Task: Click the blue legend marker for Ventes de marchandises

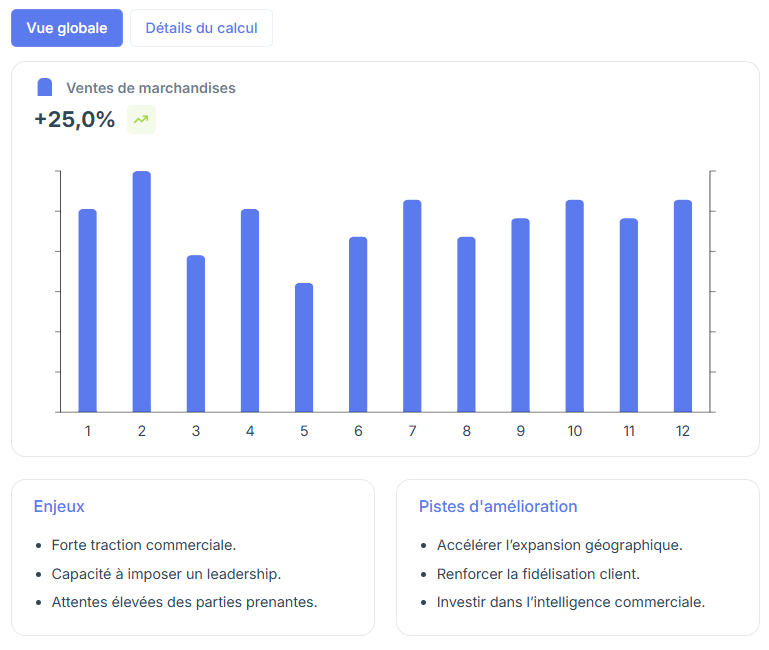Action: point(45,87)
